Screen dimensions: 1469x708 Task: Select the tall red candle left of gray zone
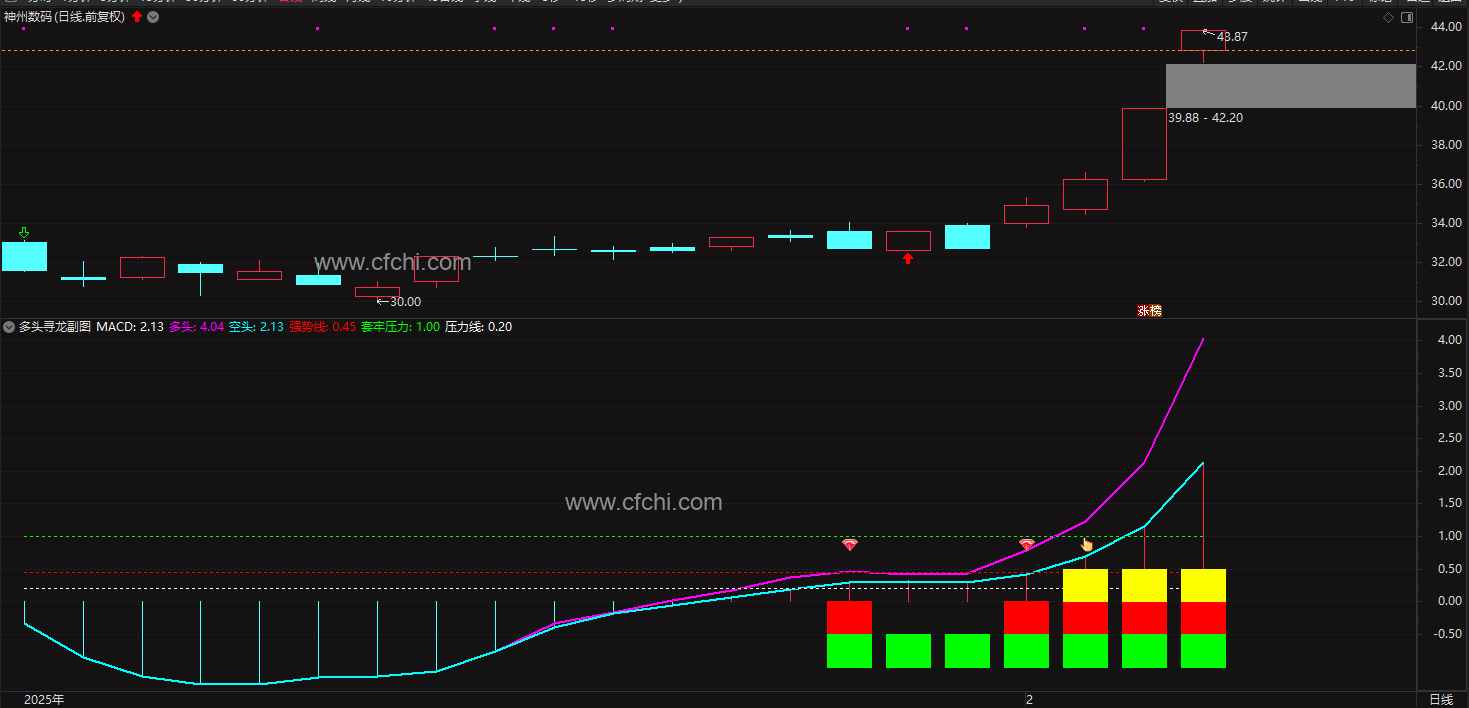[1144, 144]
